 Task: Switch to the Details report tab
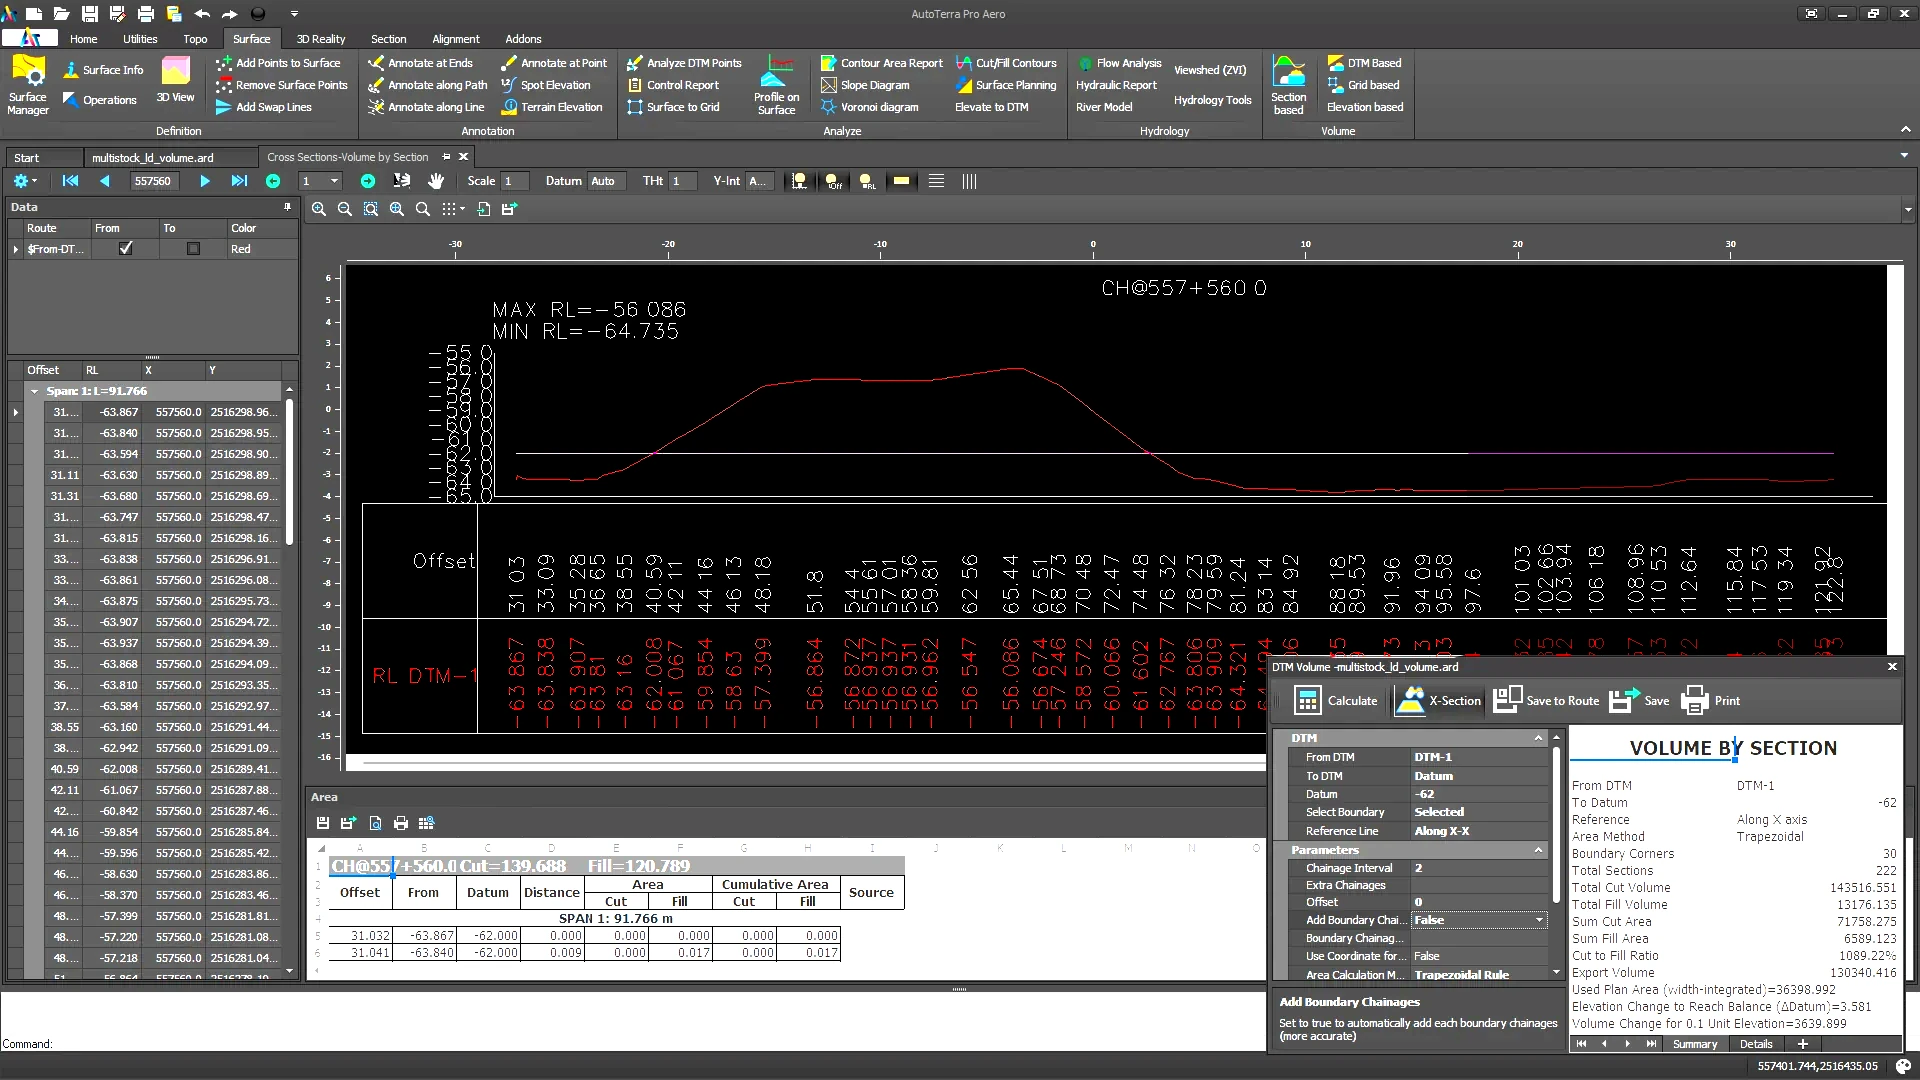pos(1756,1044)
